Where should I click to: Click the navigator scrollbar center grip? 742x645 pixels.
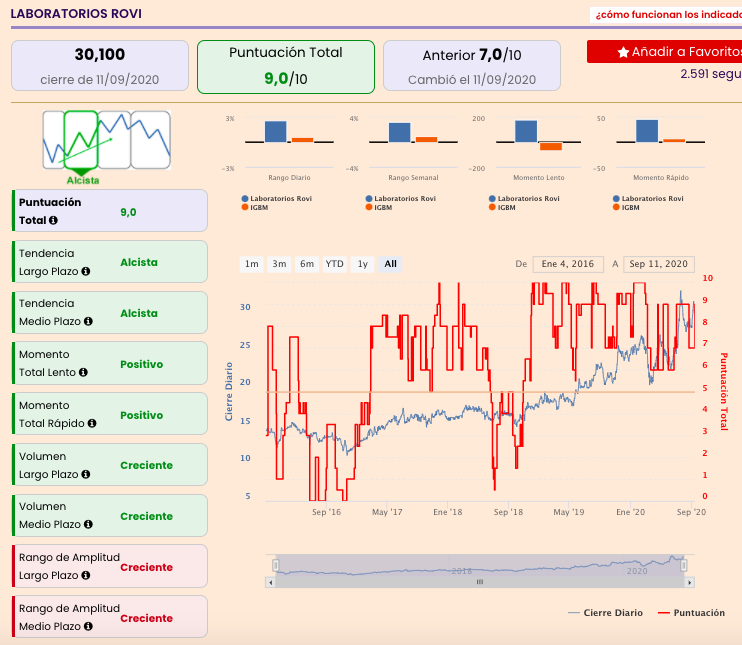click(480, 582)
